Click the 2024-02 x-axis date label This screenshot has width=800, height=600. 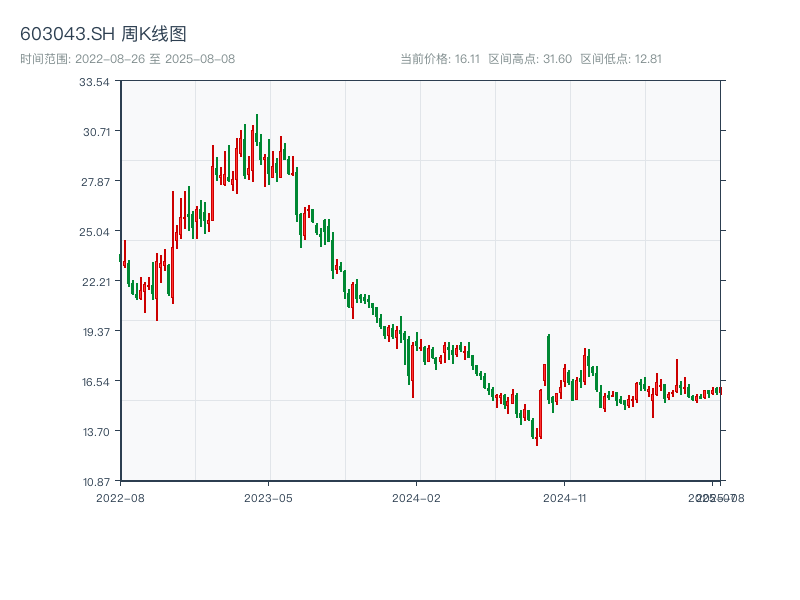(417, 497)
